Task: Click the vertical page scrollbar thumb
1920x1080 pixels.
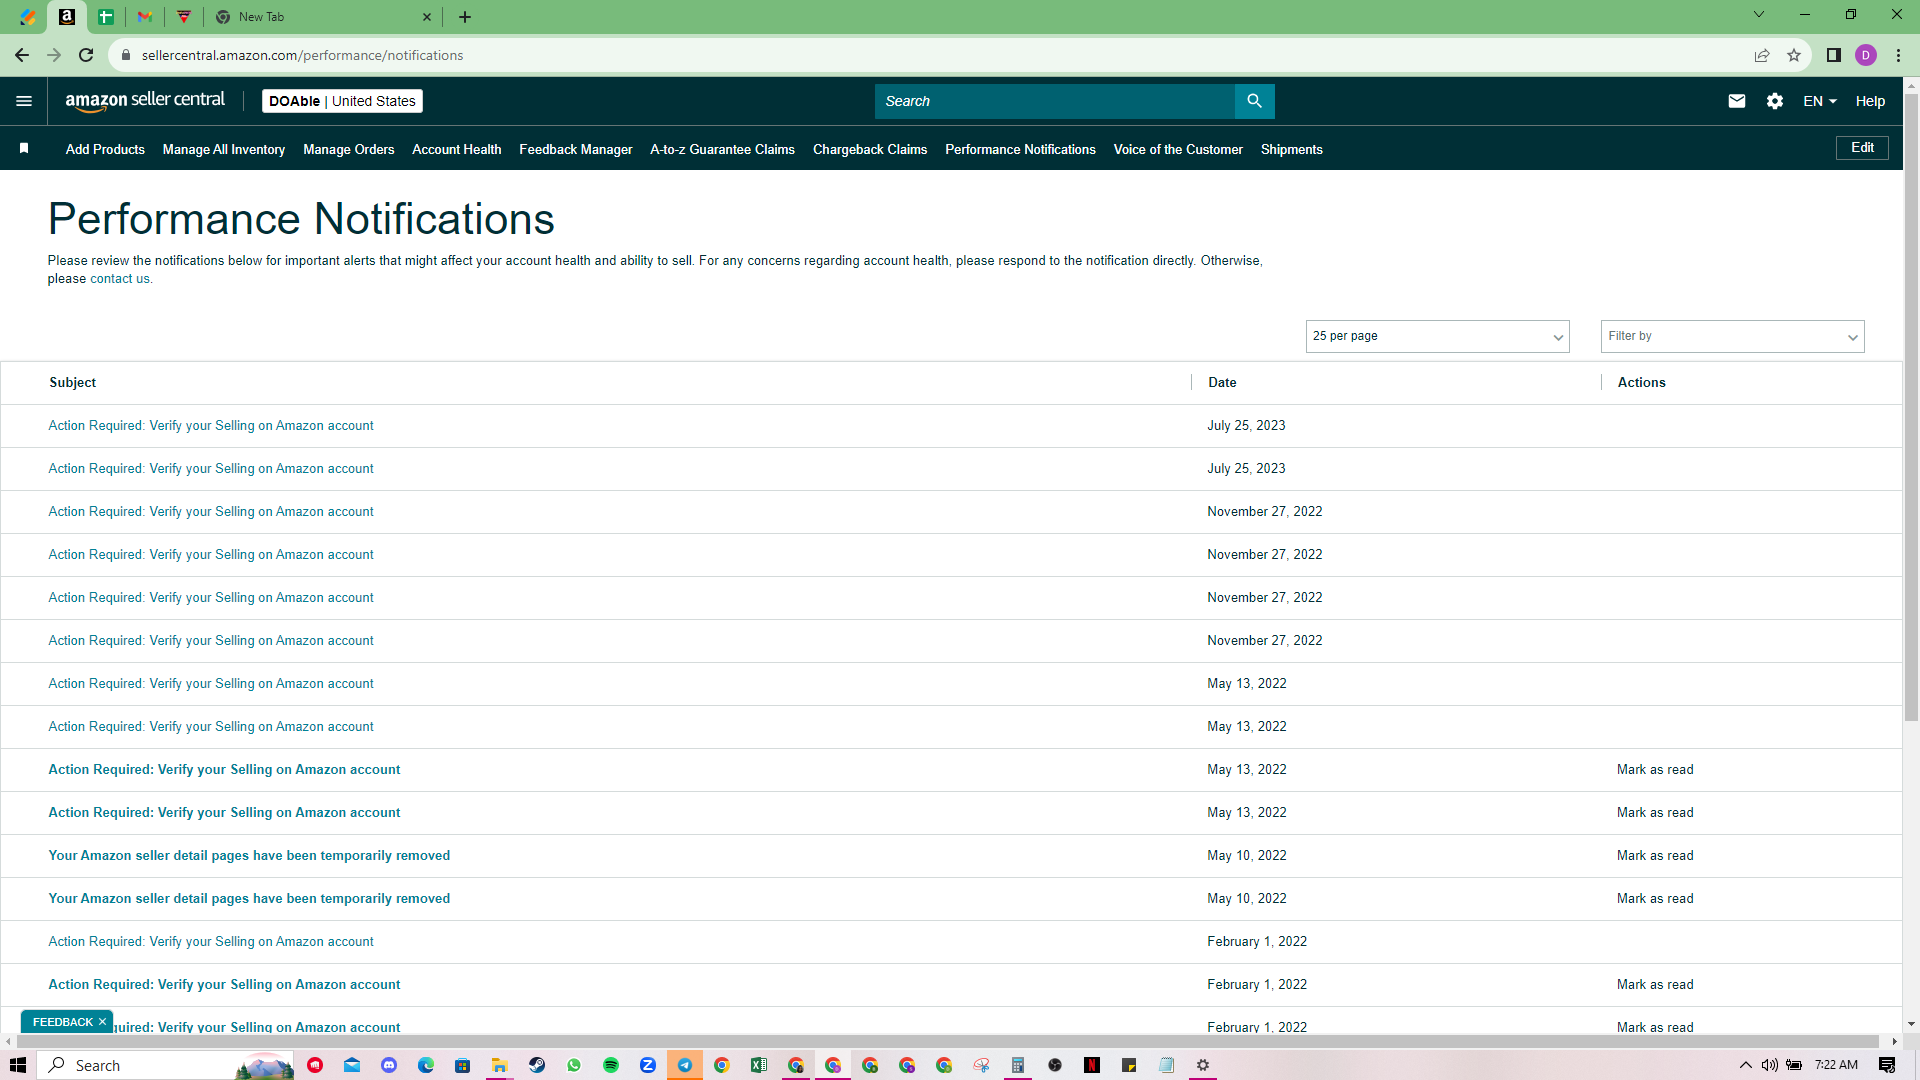Action: [1911, 406]
